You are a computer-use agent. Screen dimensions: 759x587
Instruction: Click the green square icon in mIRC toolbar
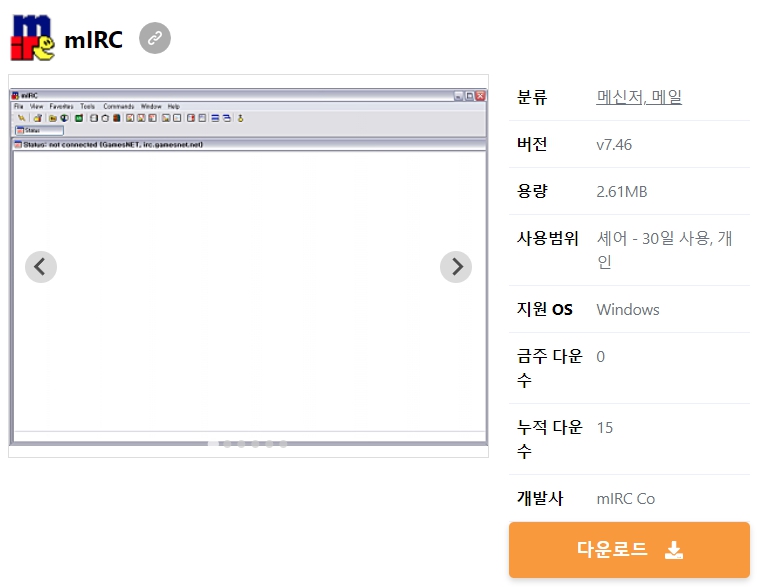pos(79,118)
